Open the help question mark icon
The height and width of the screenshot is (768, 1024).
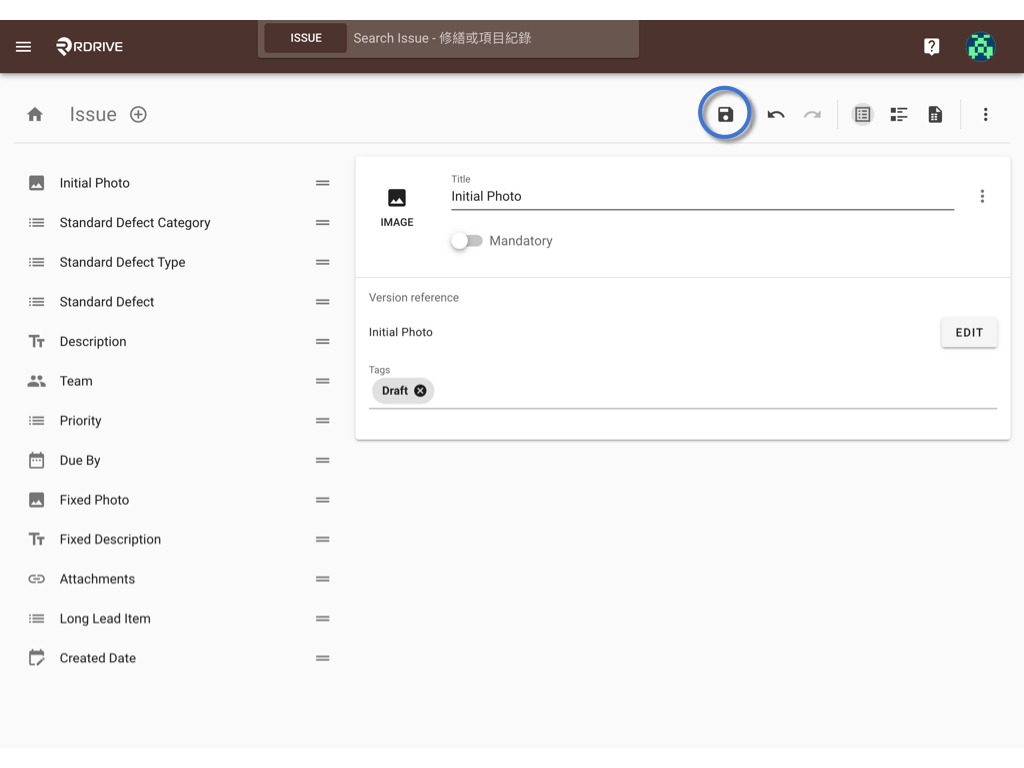pyautogui.click(x=931, y=46)
